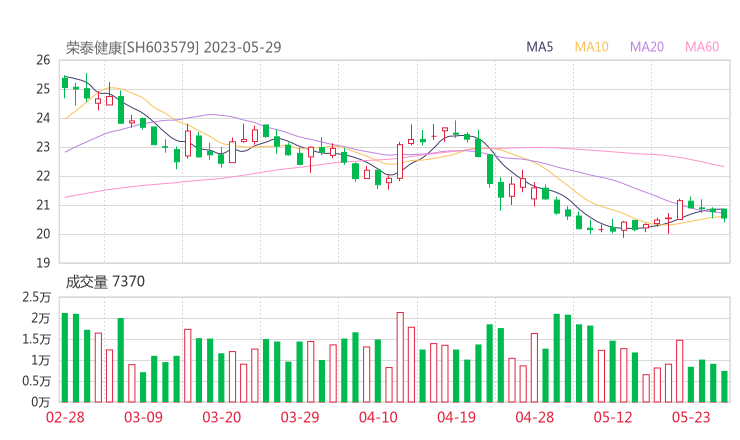Select the last green candlestick on the right

point(724,214)
